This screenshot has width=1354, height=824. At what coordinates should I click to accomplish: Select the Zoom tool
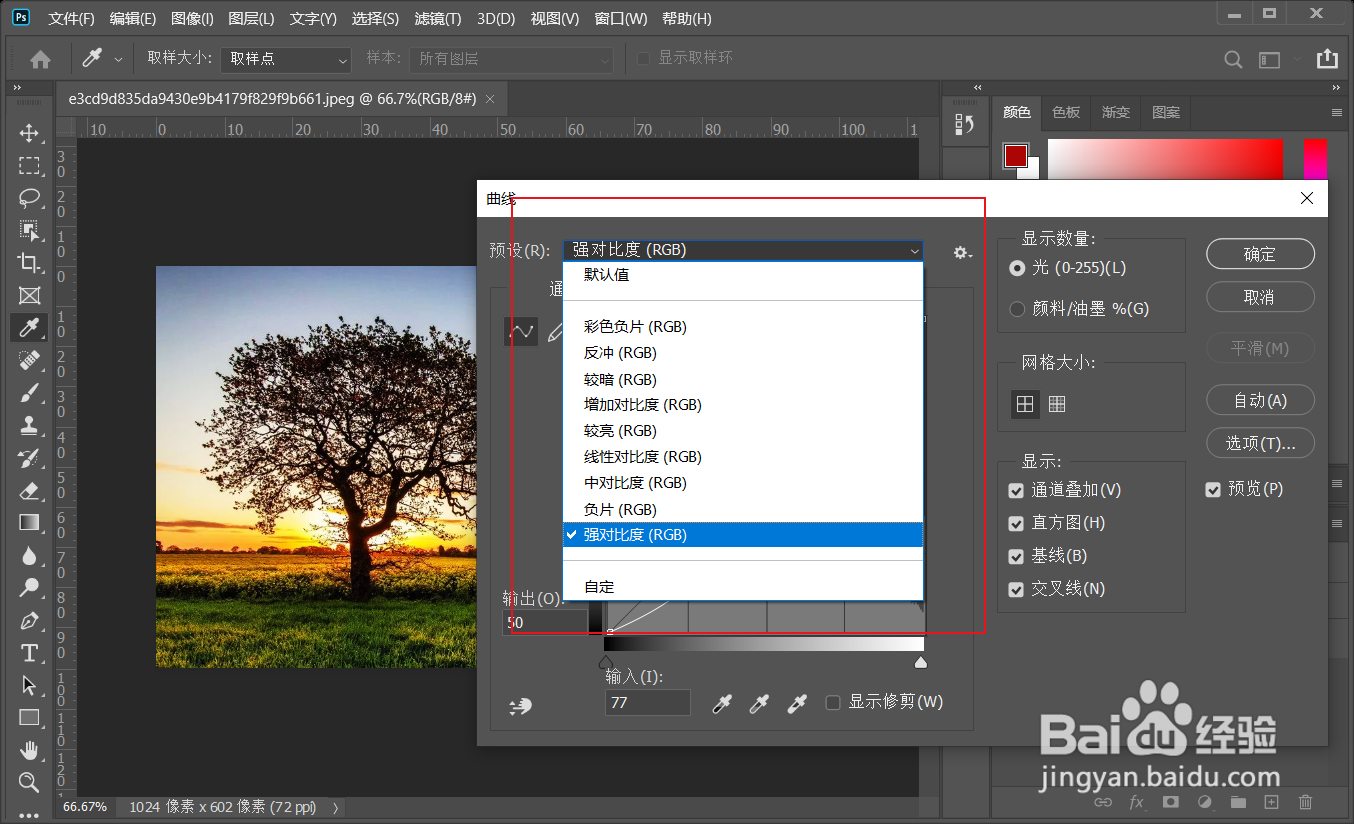tap(29, 782)
